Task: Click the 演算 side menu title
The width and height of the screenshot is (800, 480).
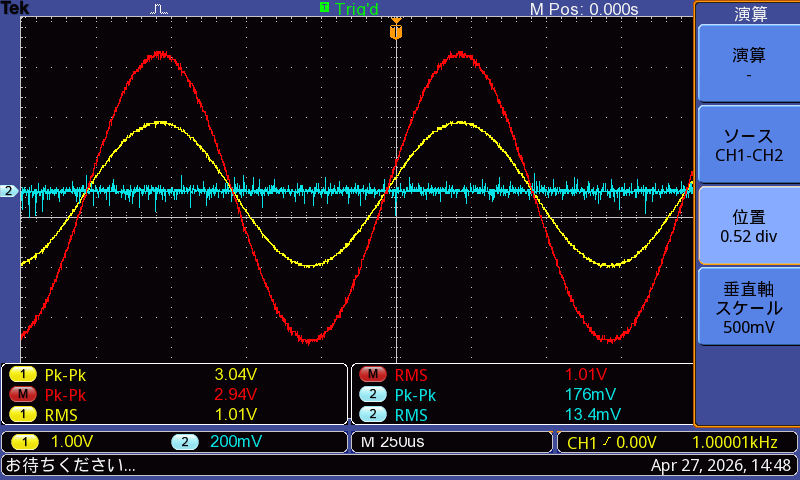Action: coord(750,13)
